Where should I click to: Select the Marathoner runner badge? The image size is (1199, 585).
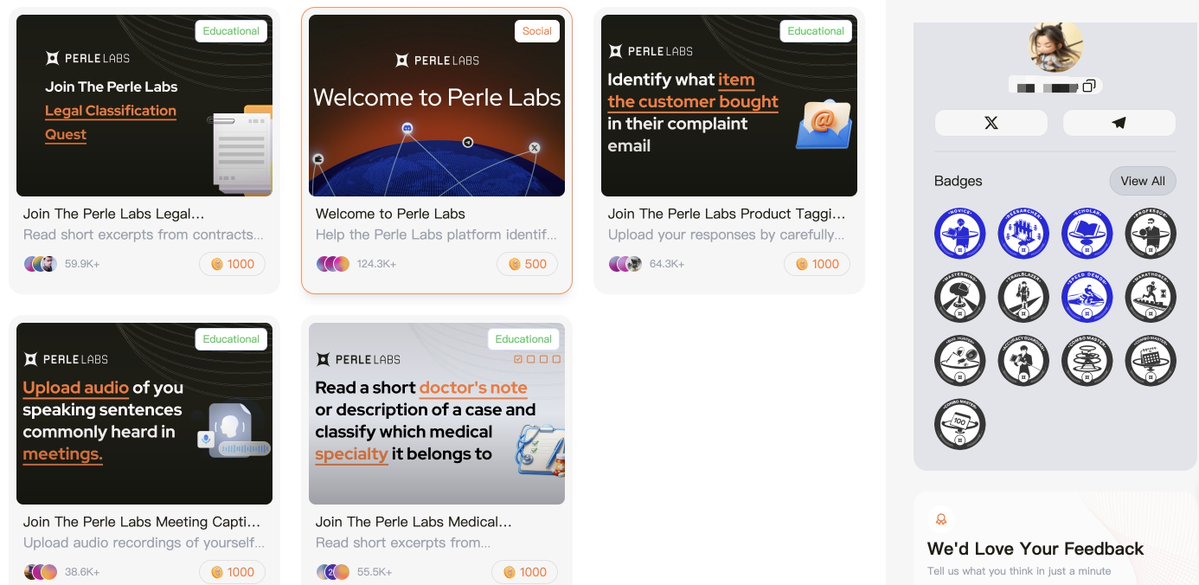pyautogui.click(x=1151, y=297)
